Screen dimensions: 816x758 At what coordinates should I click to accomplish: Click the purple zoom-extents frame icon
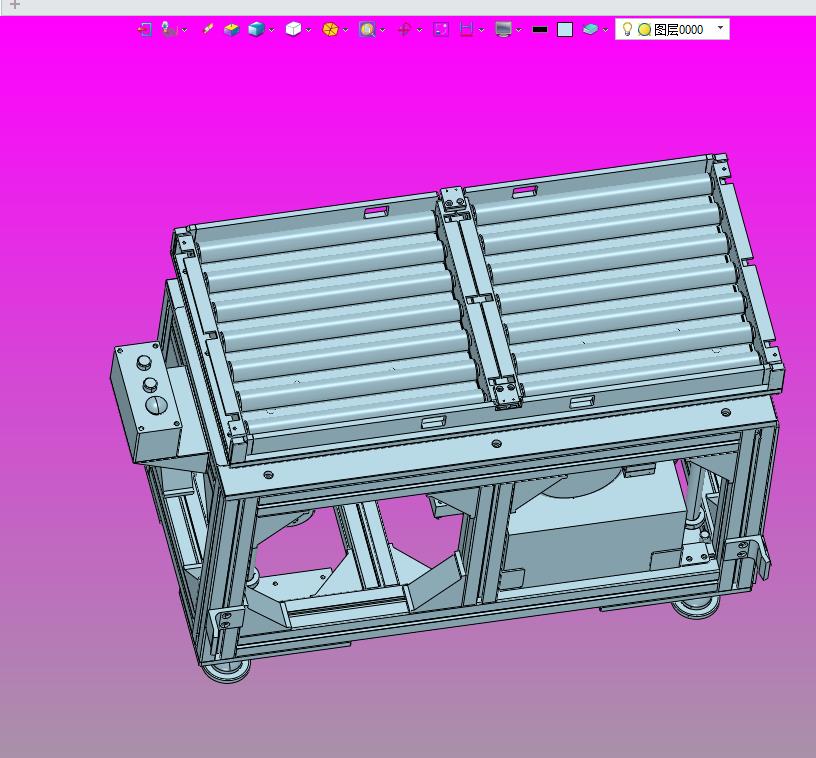(441, 30)
